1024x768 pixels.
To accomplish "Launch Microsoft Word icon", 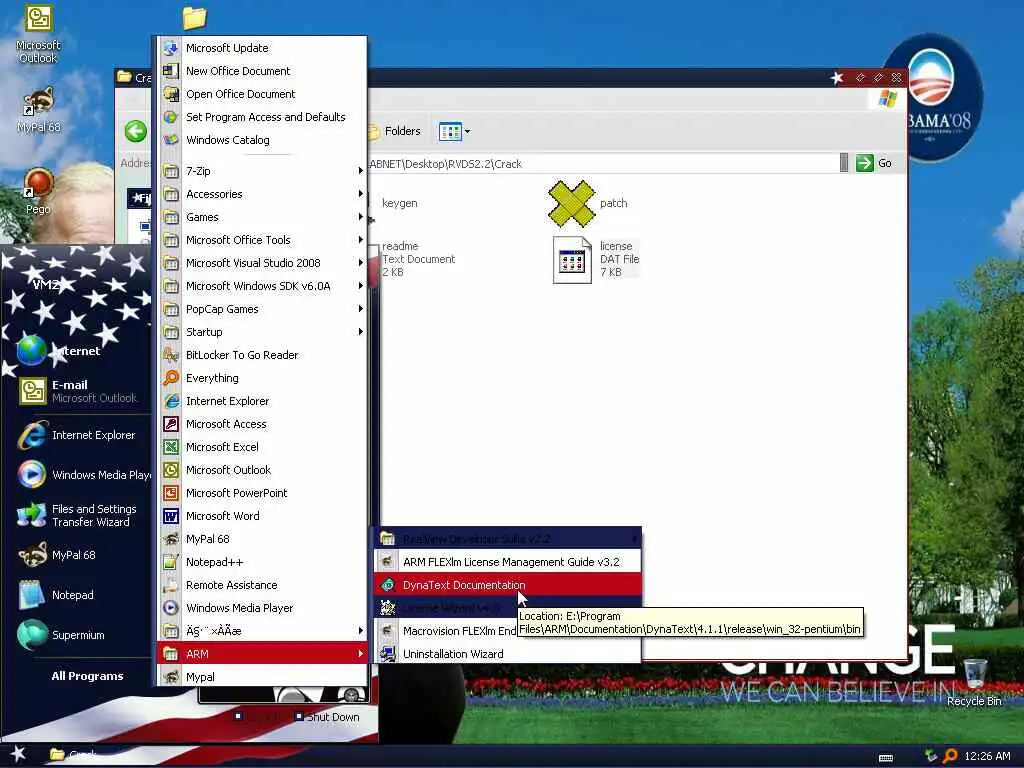I will tap(170, 516).
